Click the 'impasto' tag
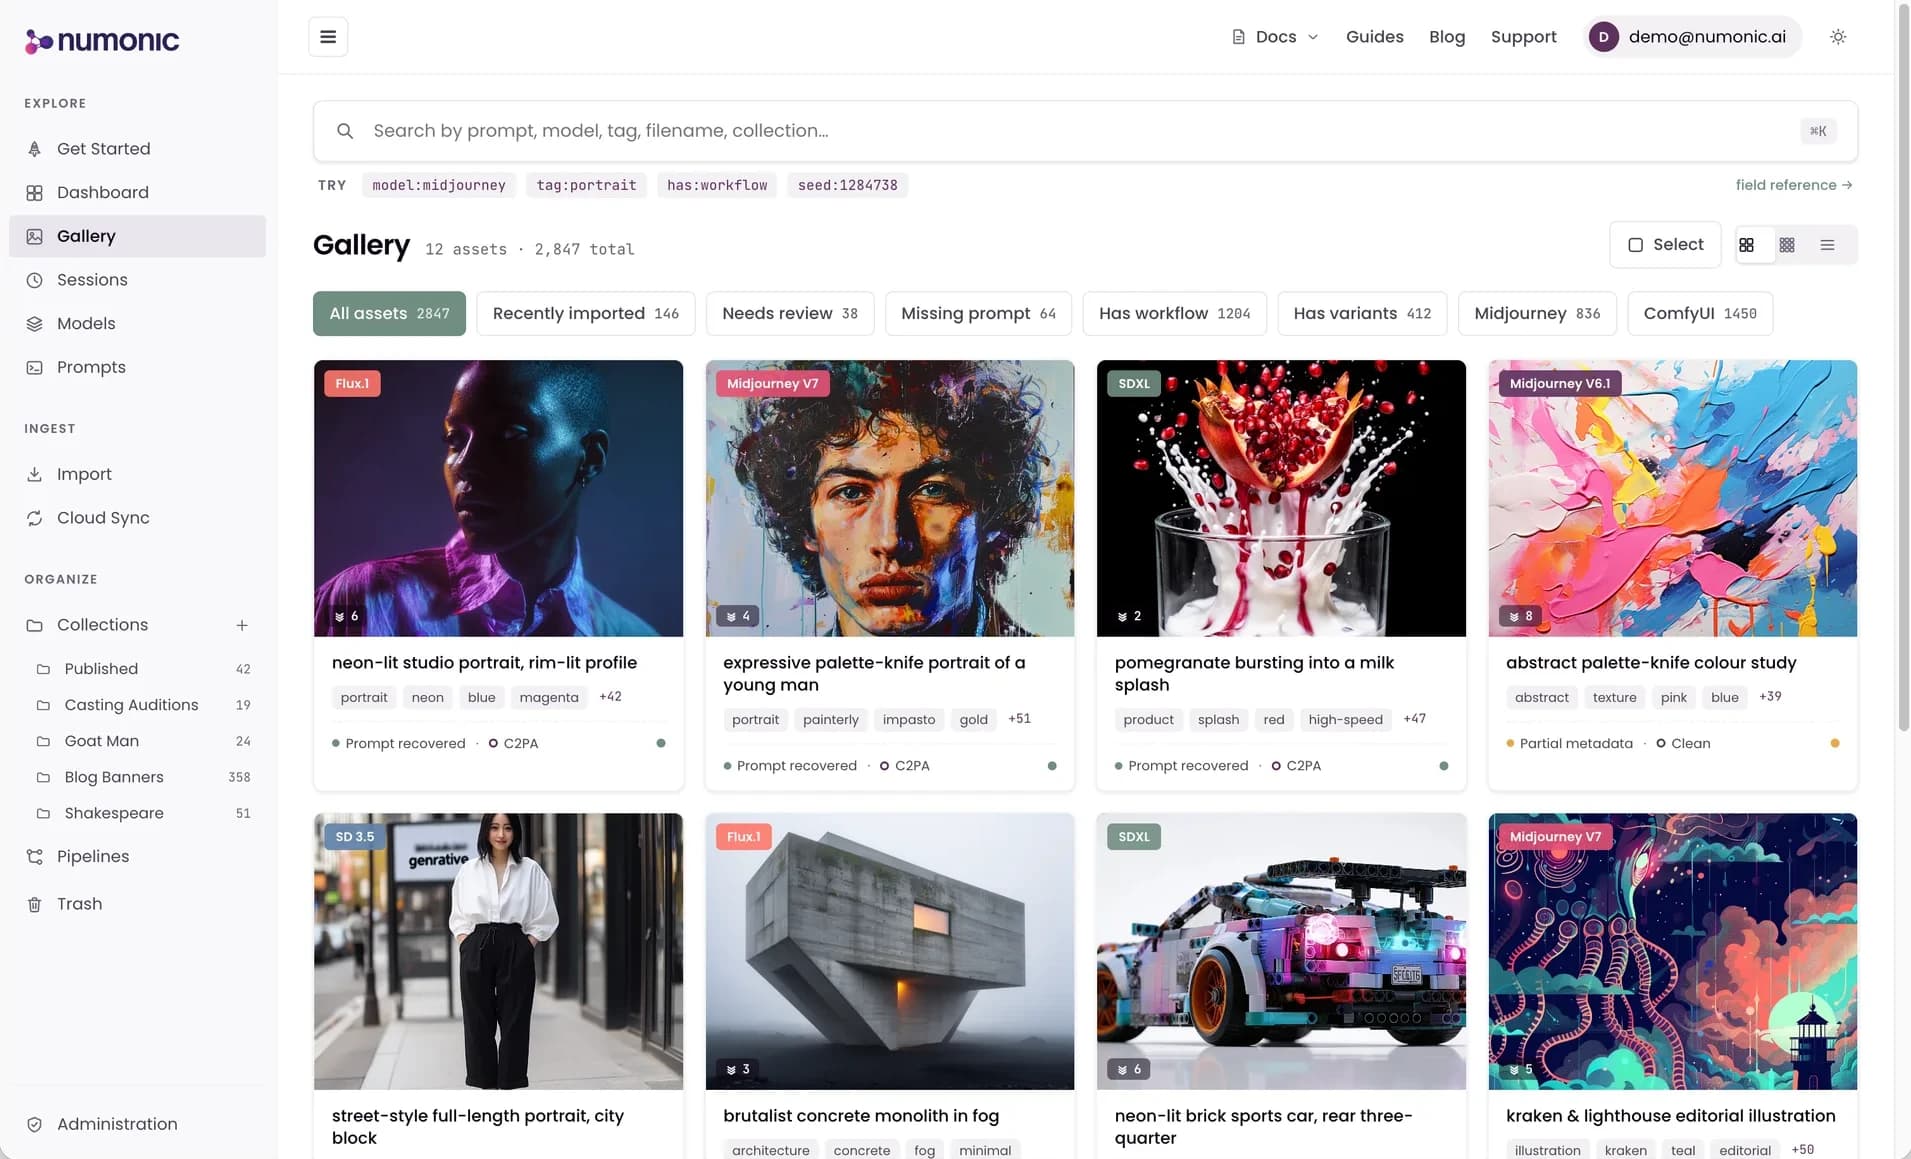The width and height of the screenshot is (1911, 1159). point(909,719)
